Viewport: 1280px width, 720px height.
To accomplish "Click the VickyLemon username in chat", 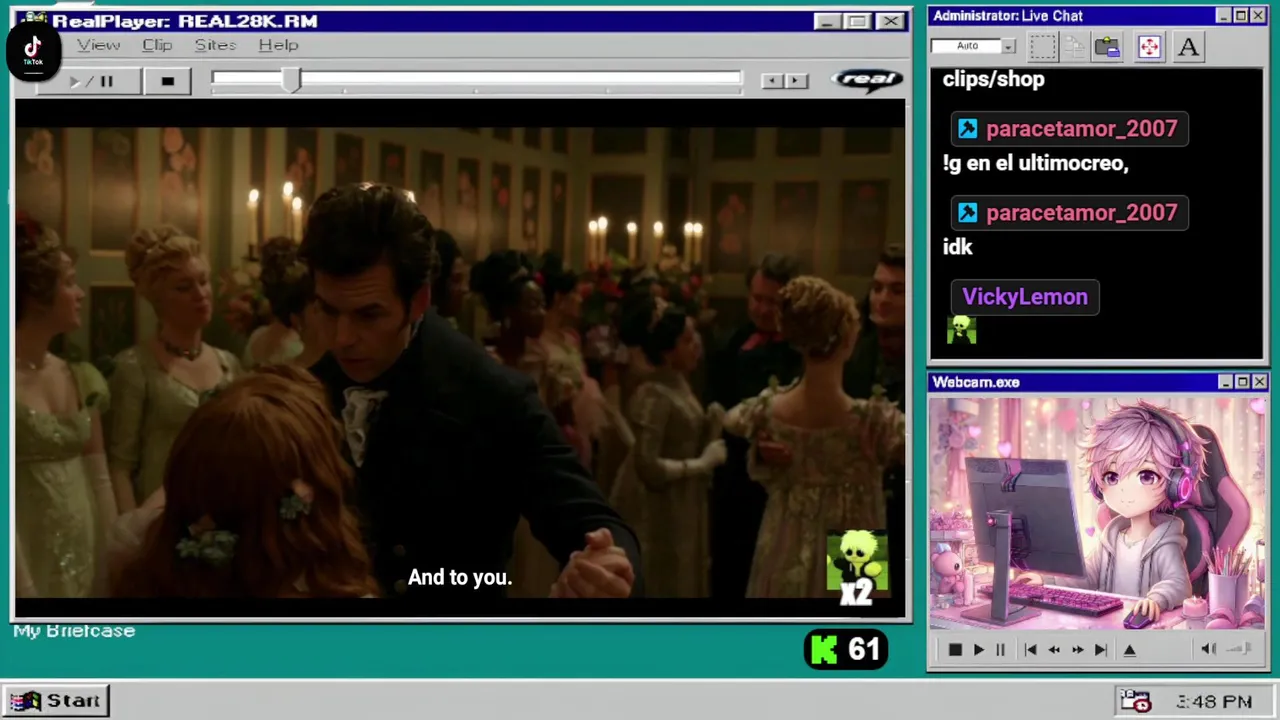I will click(1025, 297).
